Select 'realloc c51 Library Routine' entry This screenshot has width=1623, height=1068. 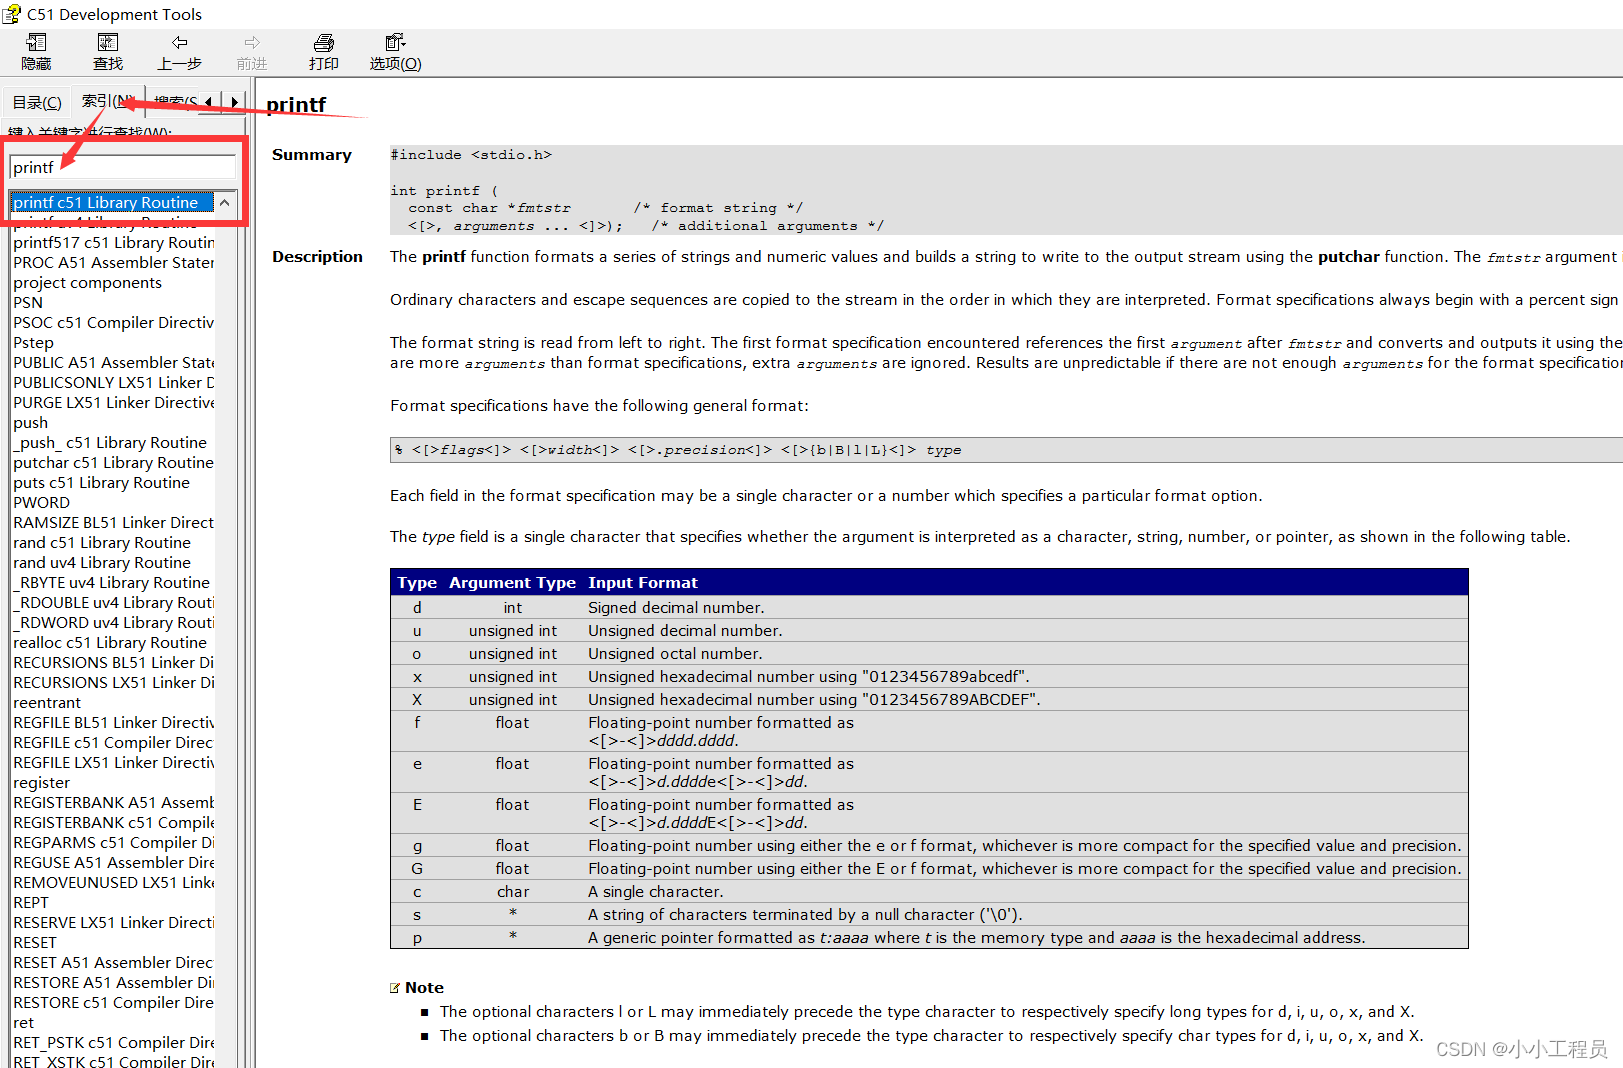(110, 642)
